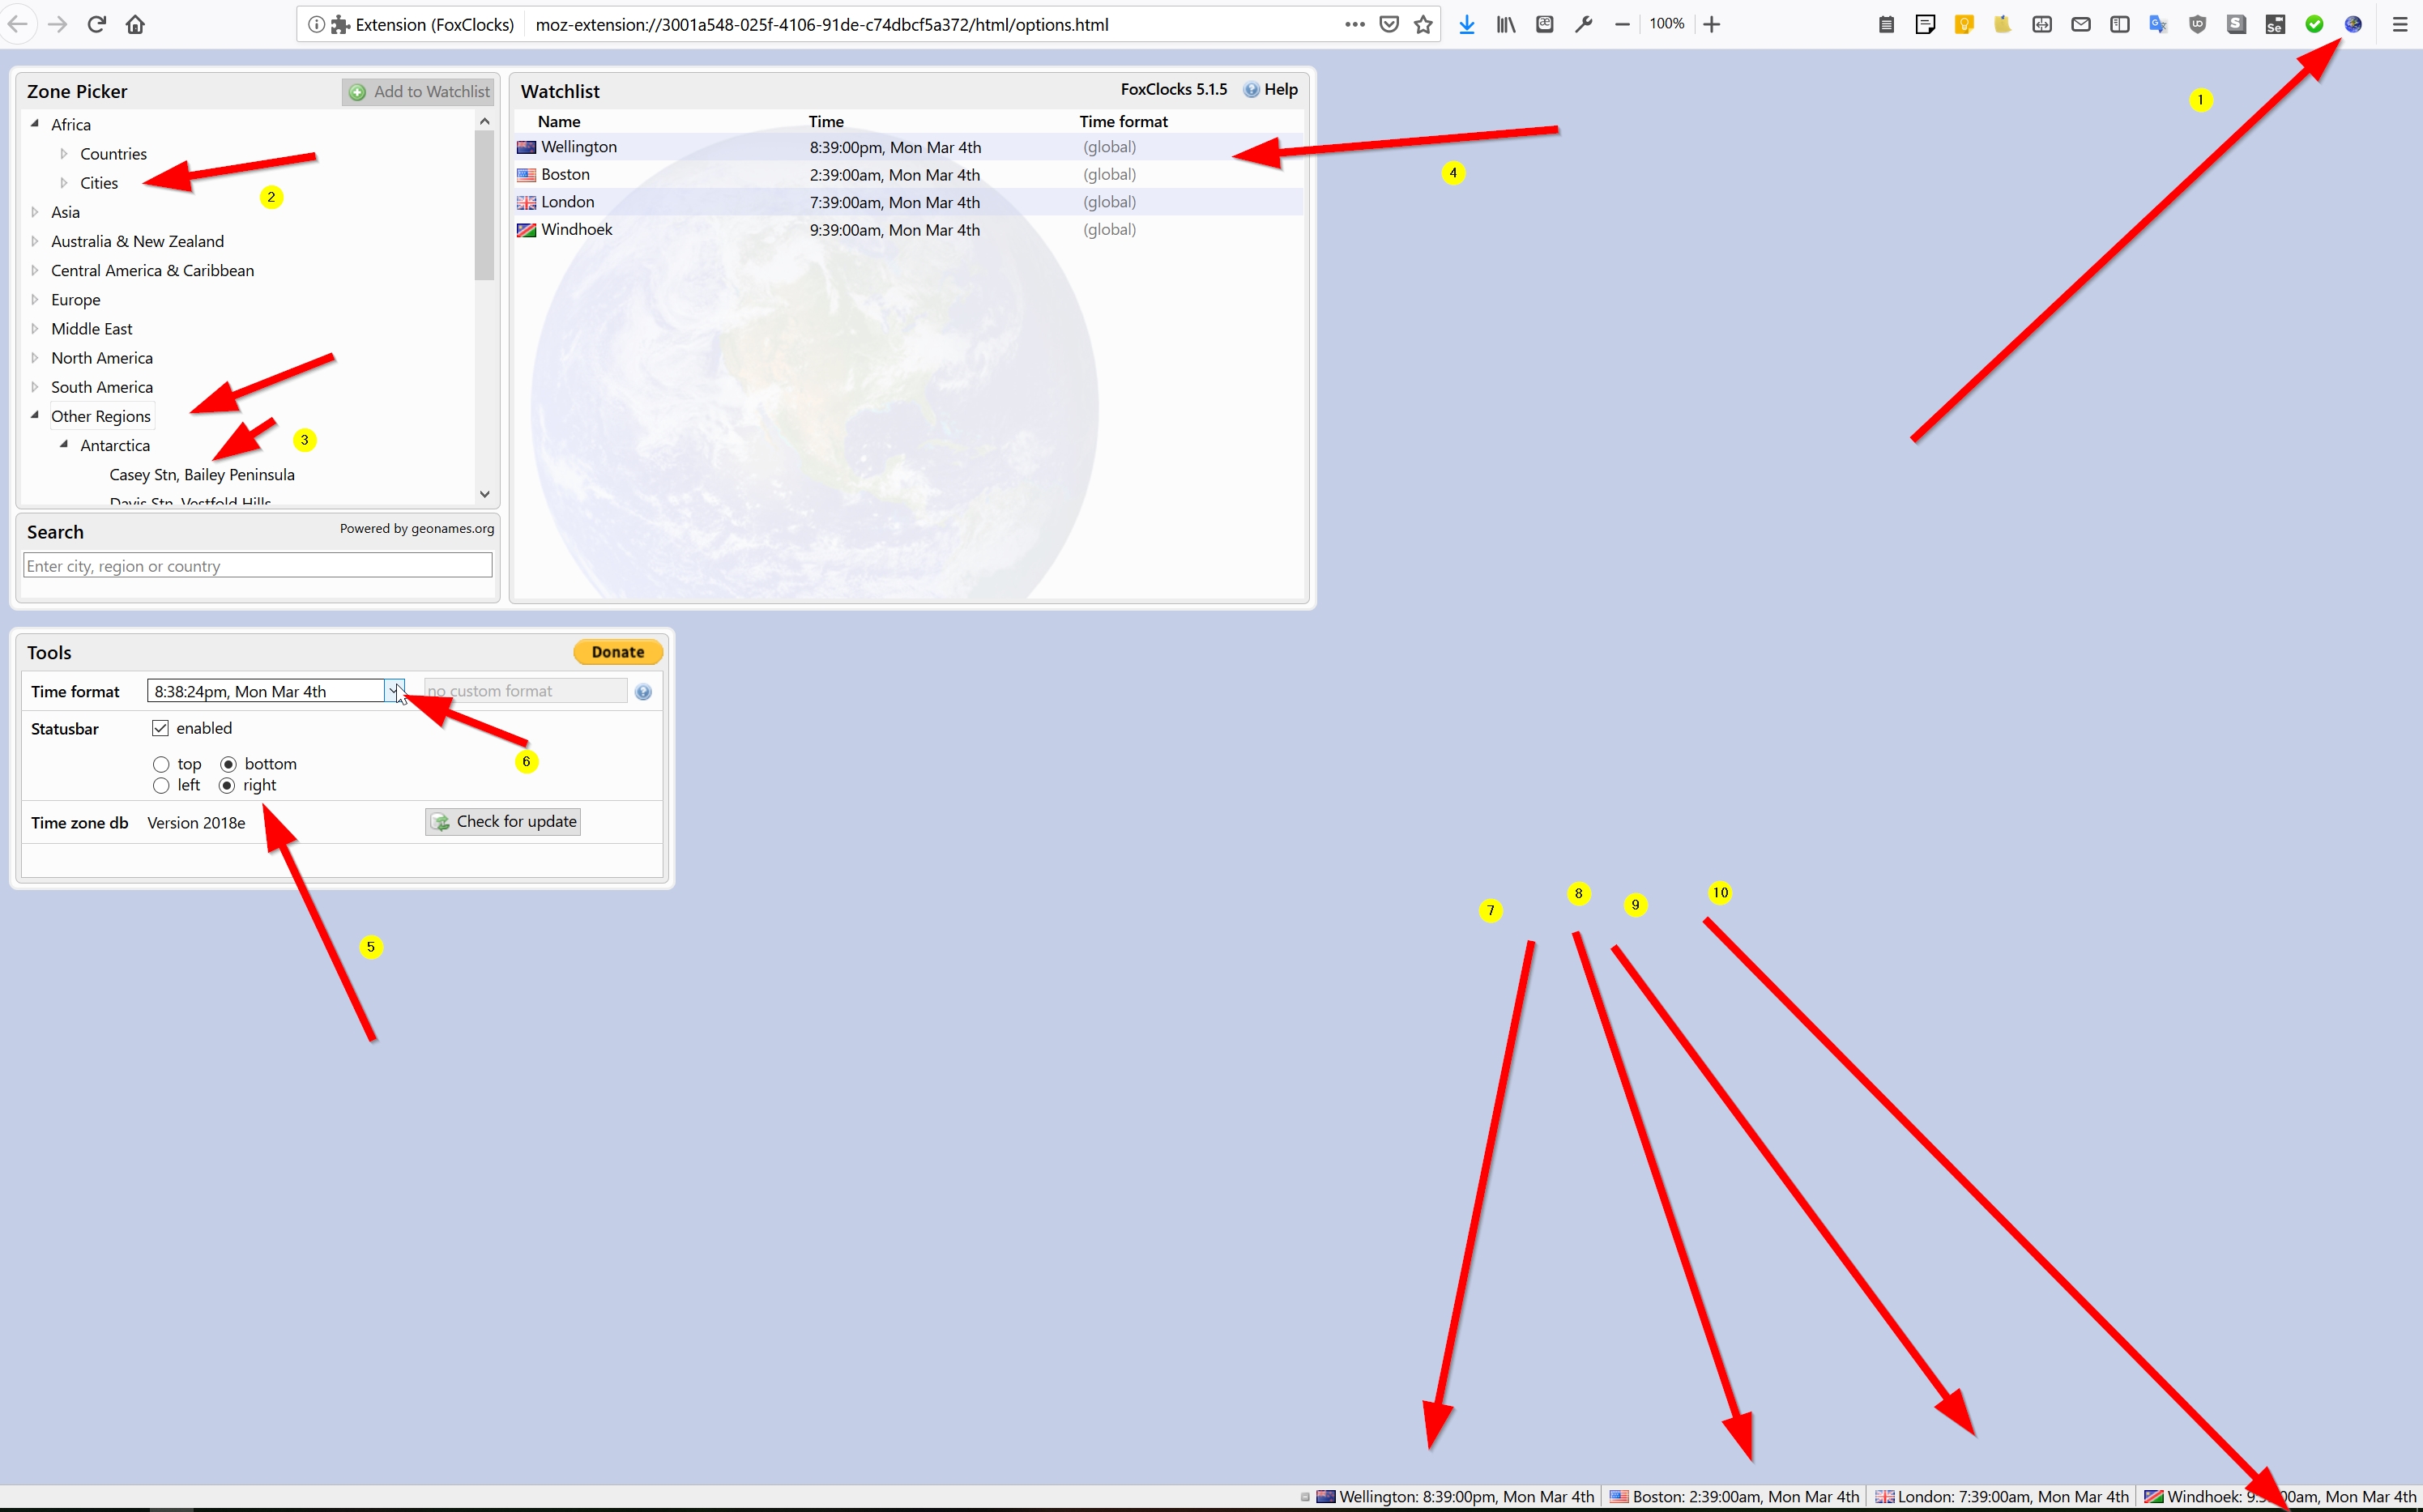Expand the Europe region in Zone Picker
This screenshot has width=2423, height=1512.
pos(35,299)
